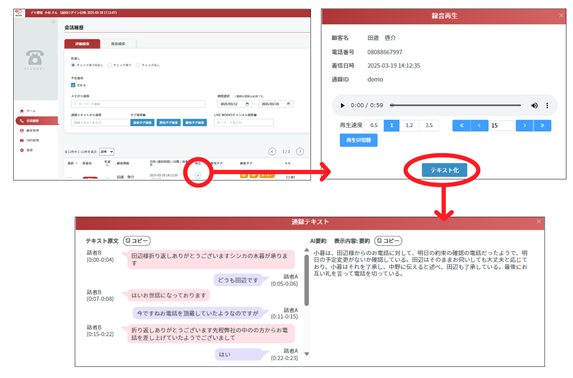Image resolution: width=573 pixels, height=378 pixels.
Task: Open the calendar icon of the start date
Action: click(x=247, y=104)
